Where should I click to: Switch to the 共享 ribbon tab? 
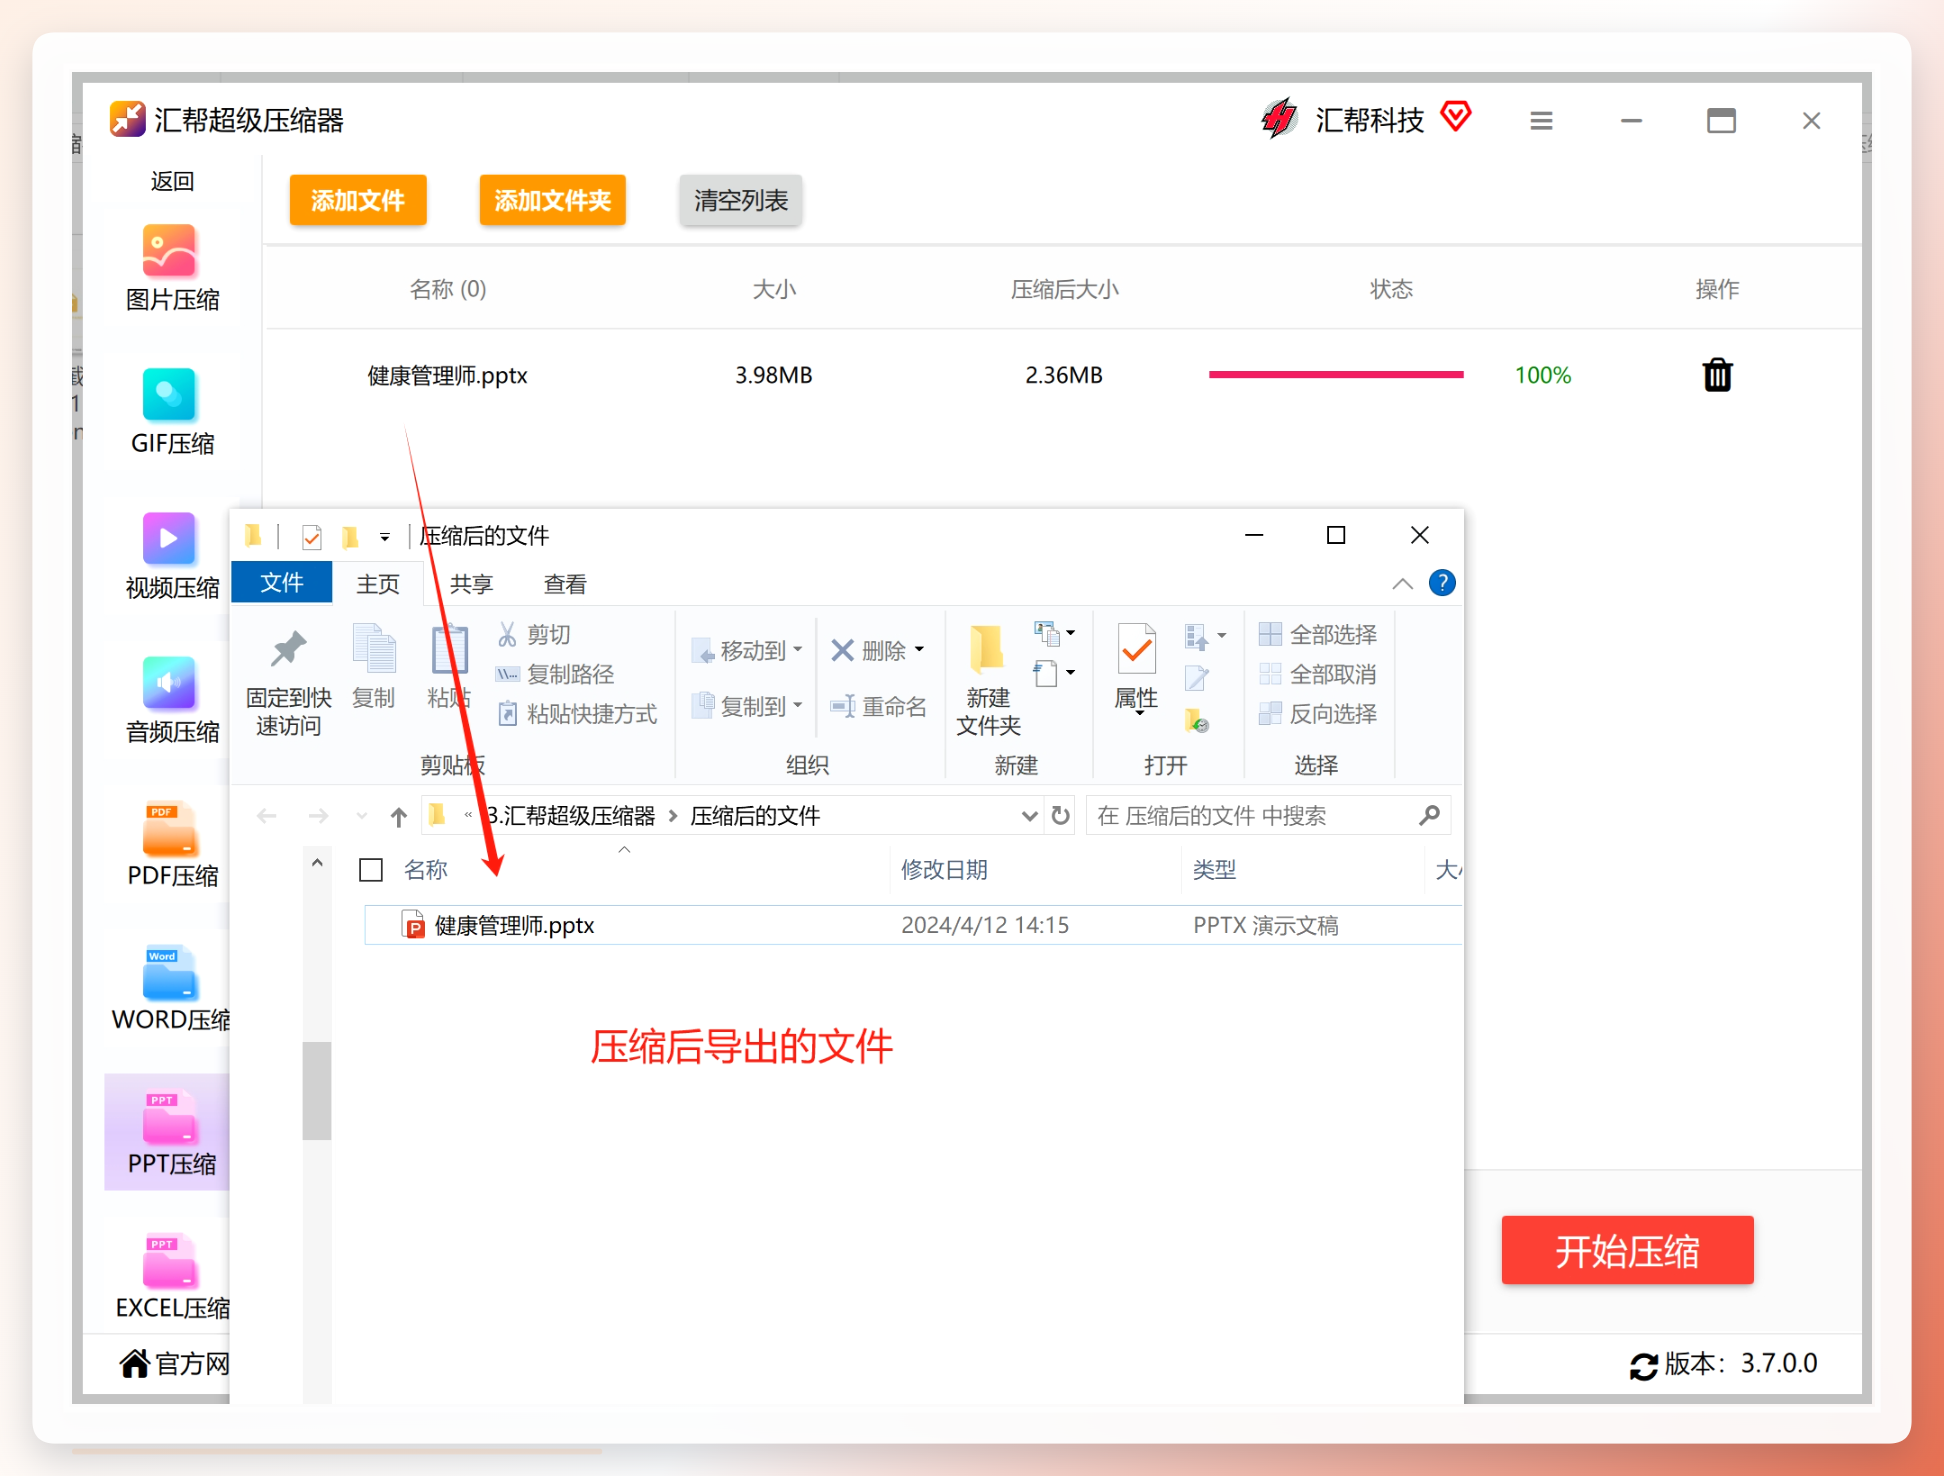[x=471, y=584]
